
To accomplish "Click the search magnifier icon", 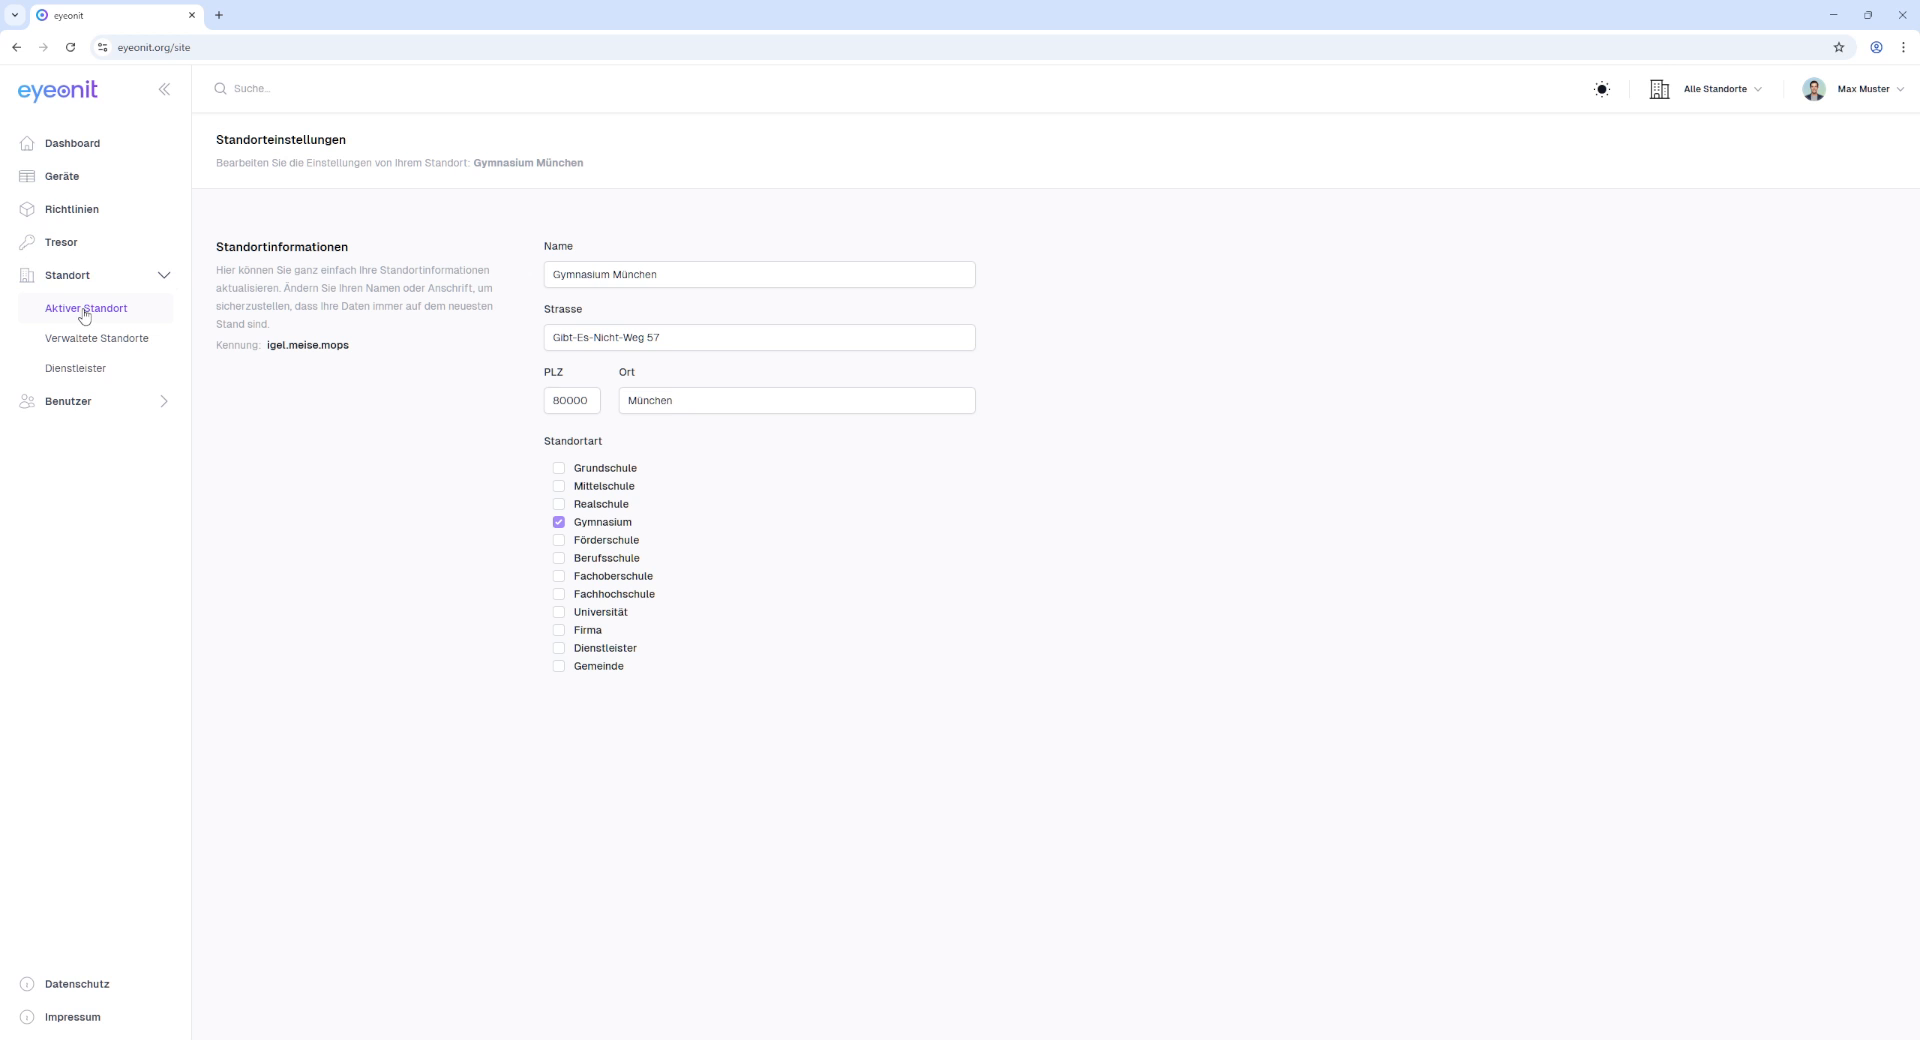I will [220, 89].
